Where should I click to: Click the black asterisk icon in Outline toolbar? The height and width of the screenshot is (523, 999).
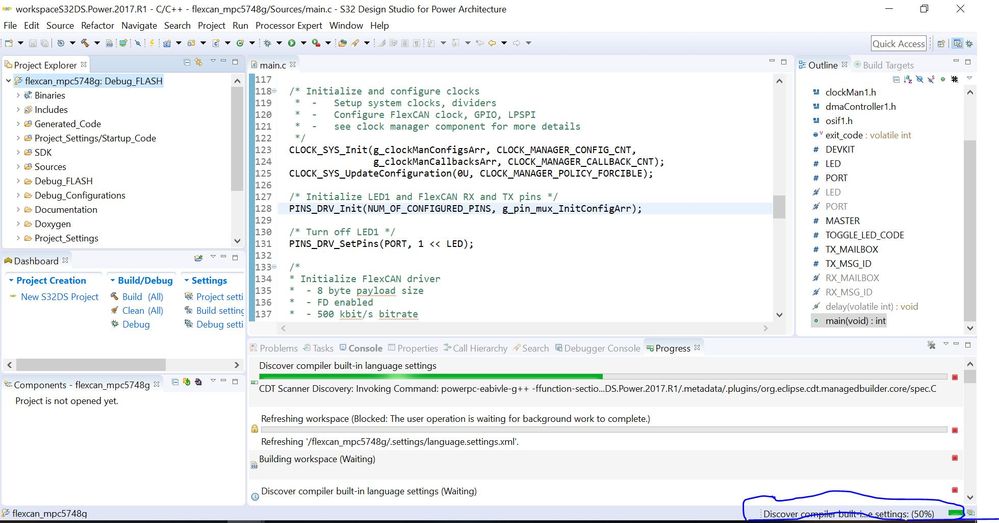pos(954,79)
